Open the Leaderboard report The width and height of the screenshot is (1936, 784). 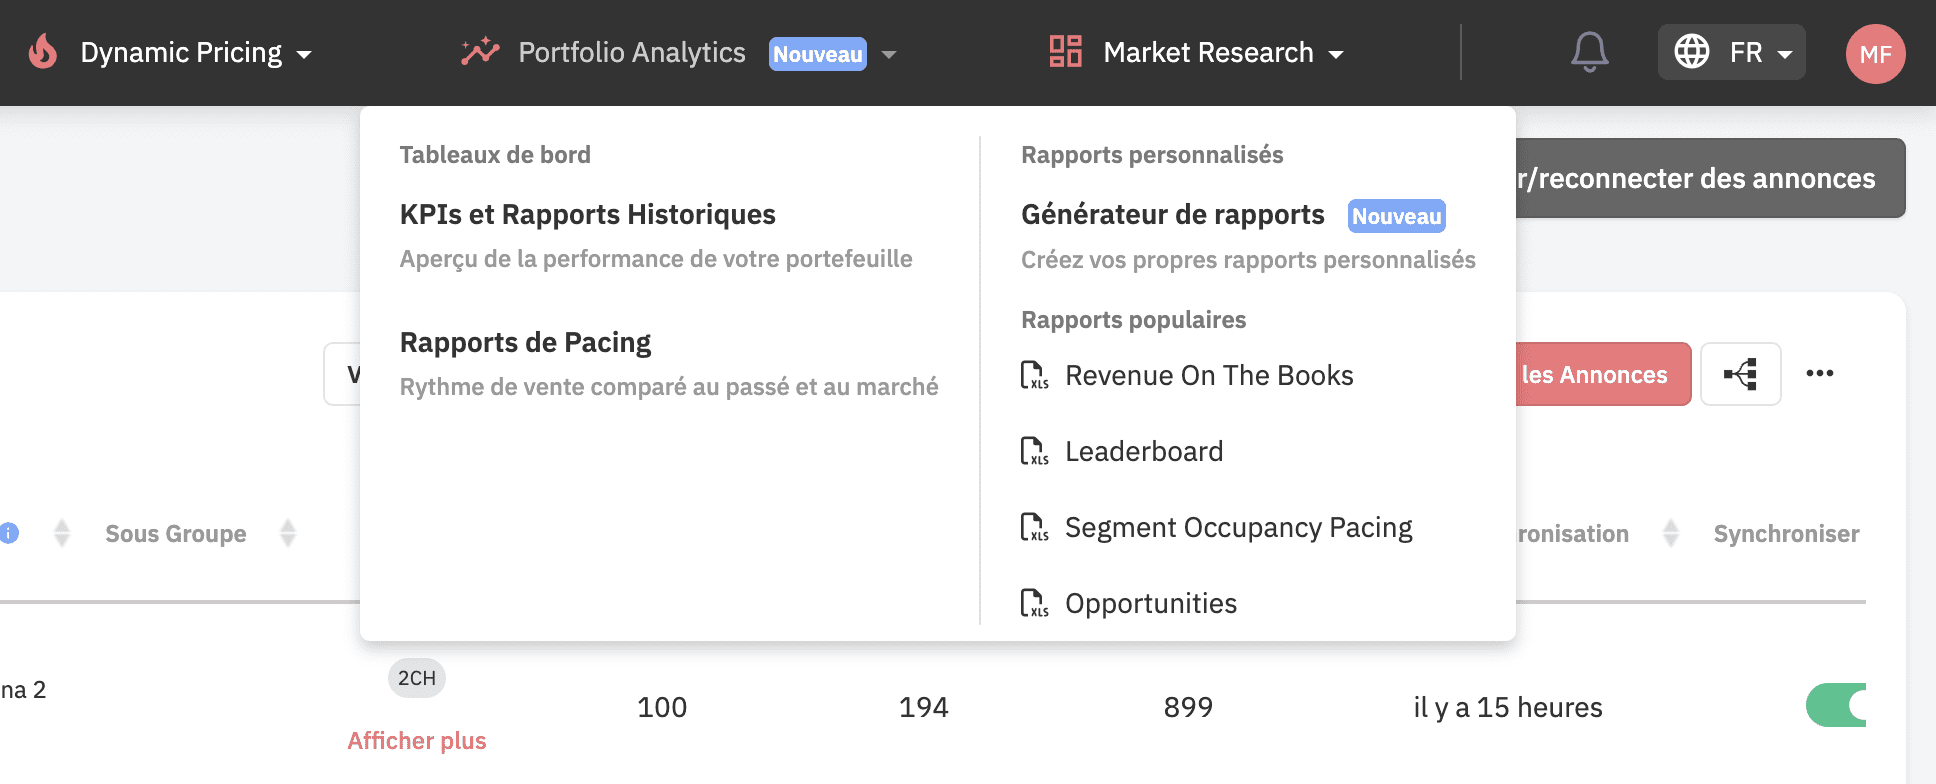coord(1143,452)
